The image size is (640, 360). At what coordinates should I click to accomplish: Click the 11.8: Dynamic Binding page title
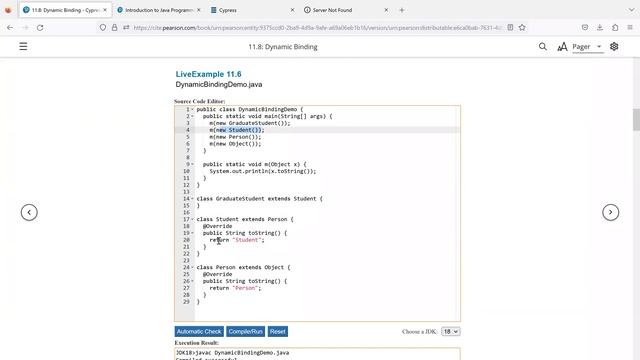tap(283, 47)
